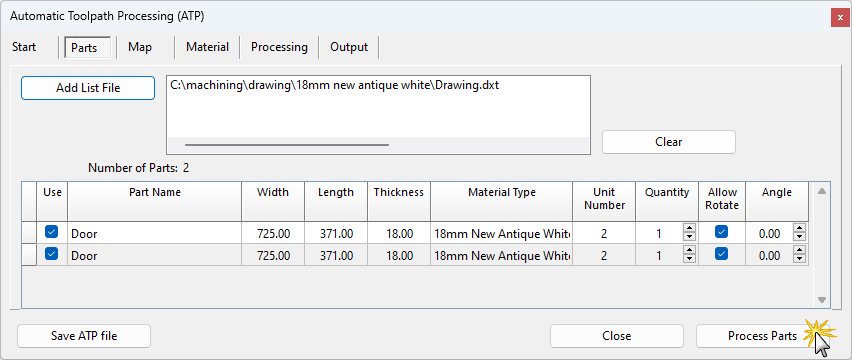Click first row's 18mm New Antique White cell
852x360 pixels.
click(502, 233)
